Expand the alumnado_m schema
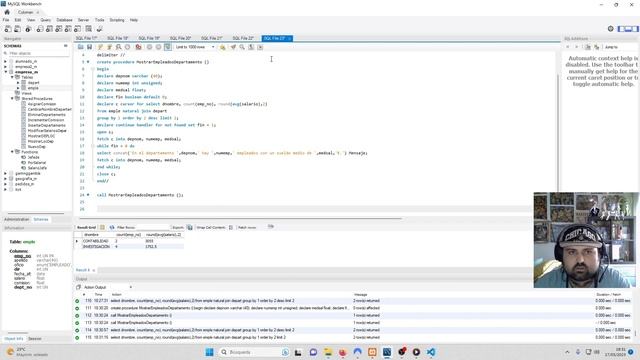This screenshot has height=360, width=640. pyautogui.click(x=5, y=61)
